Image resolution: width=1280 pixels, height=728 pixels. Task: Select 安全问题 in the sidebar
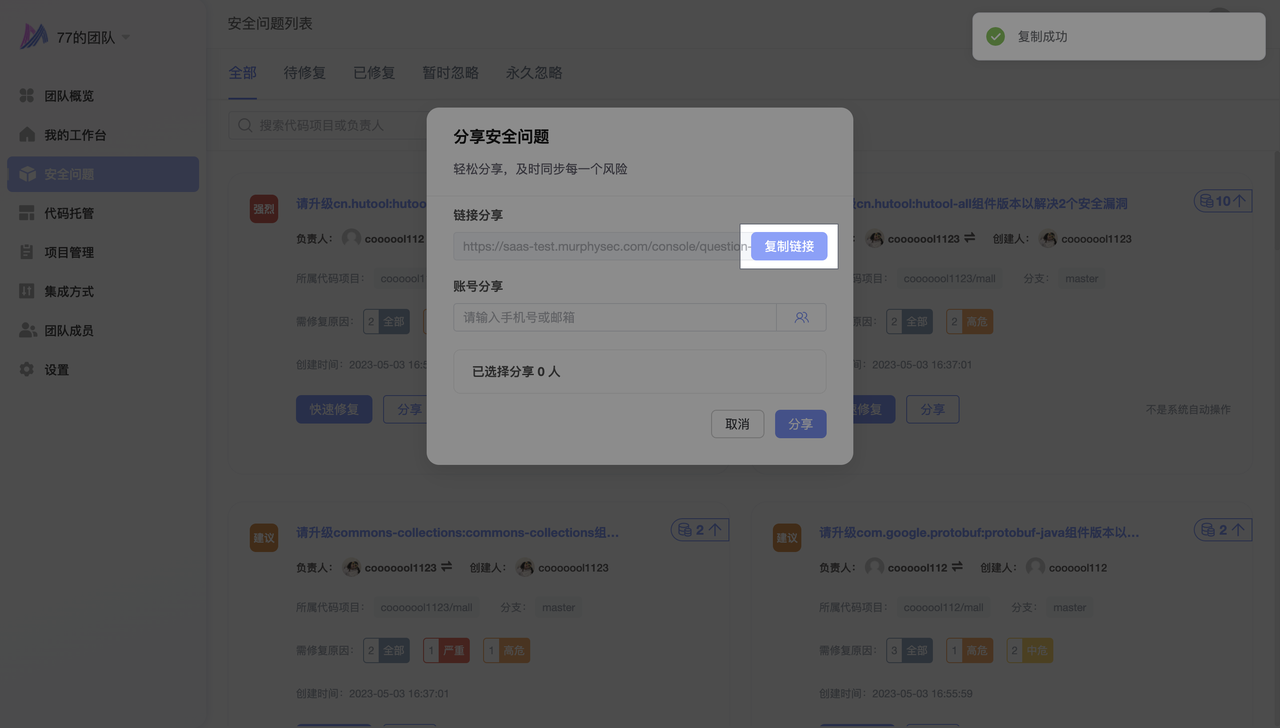[x=103, y=174]
